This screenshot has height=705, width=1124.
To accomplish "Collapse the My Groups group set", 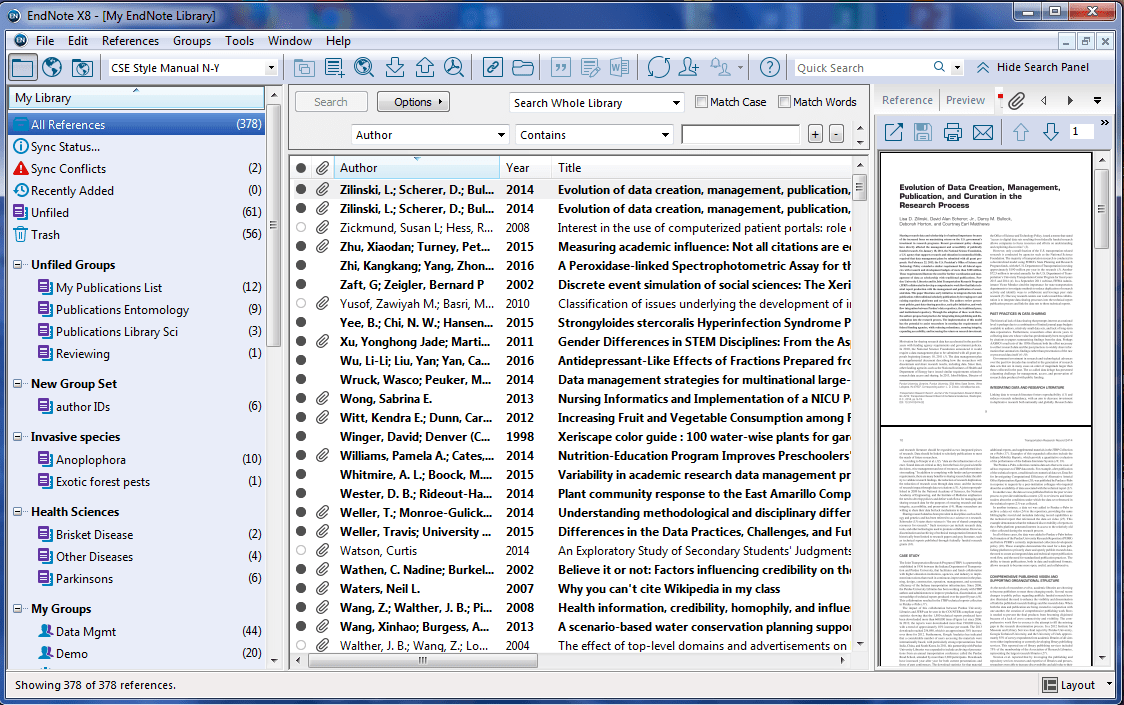I will (18, 608).
